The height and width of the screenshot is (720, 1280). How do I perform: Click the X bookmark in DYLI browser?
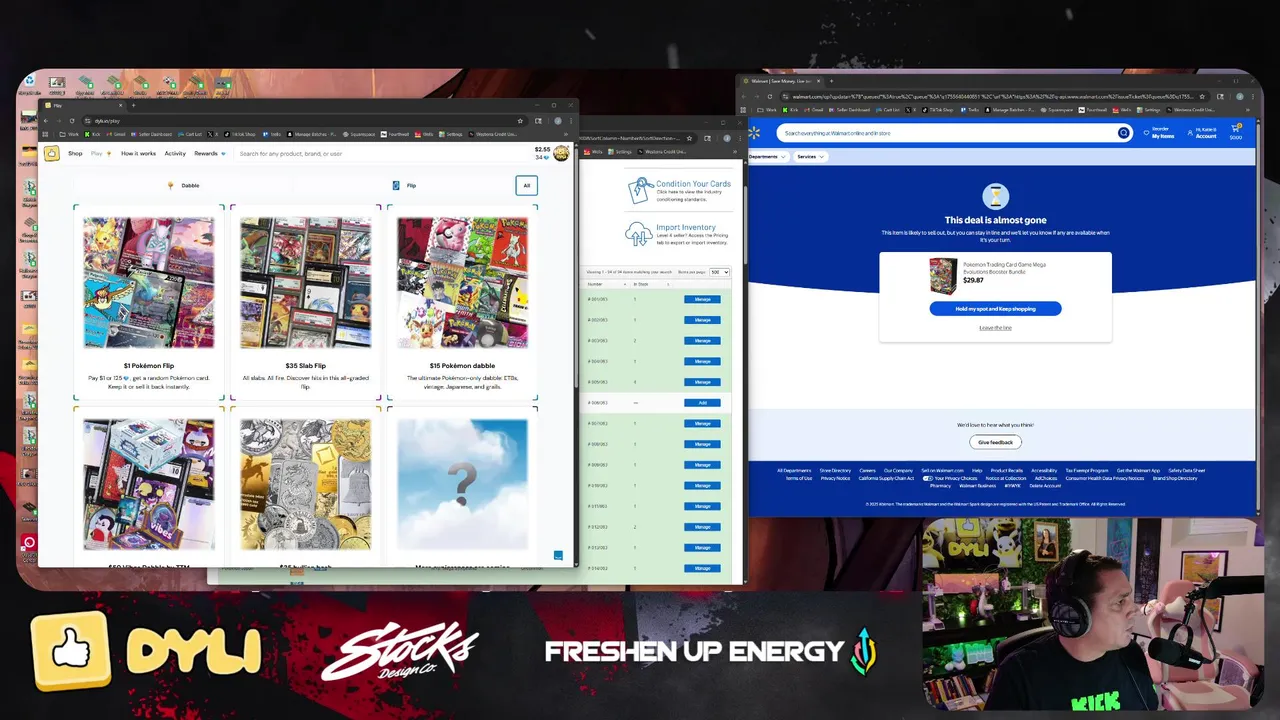point(212,134)
